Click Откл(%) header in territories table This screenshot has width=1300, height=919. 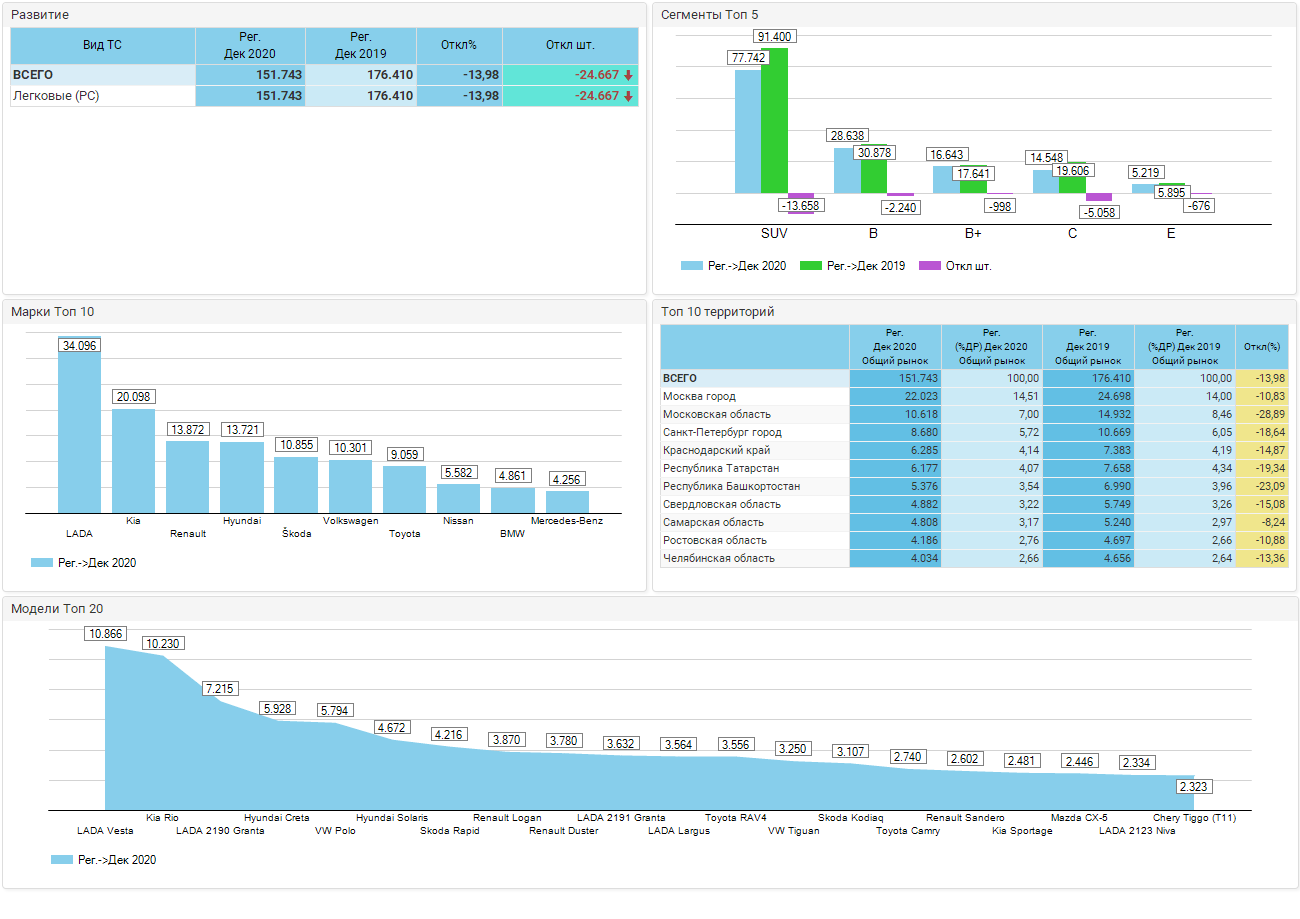pos(1262,347)
